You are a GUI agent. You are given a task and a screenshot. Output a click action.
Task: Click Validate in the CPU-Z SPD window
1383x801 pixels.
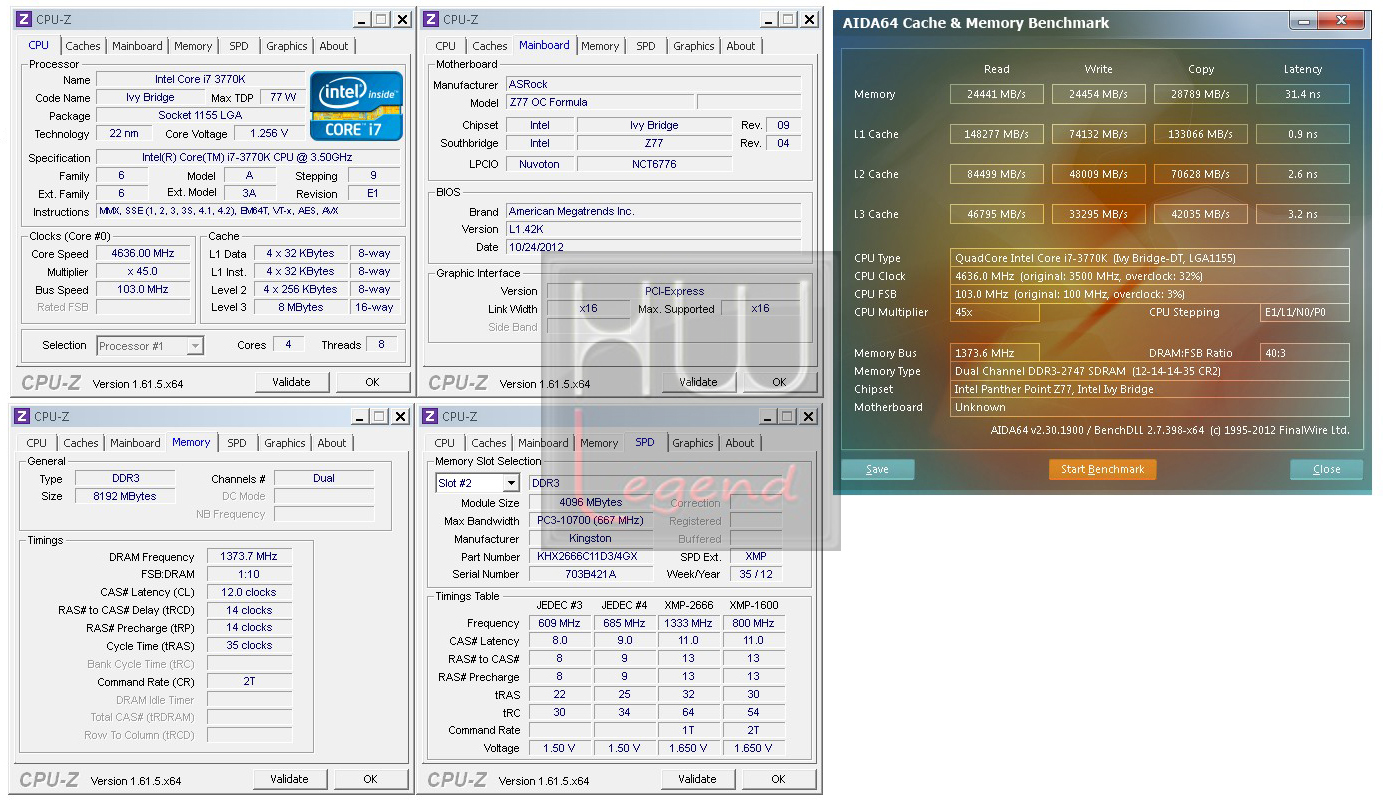tap(697, 779)
